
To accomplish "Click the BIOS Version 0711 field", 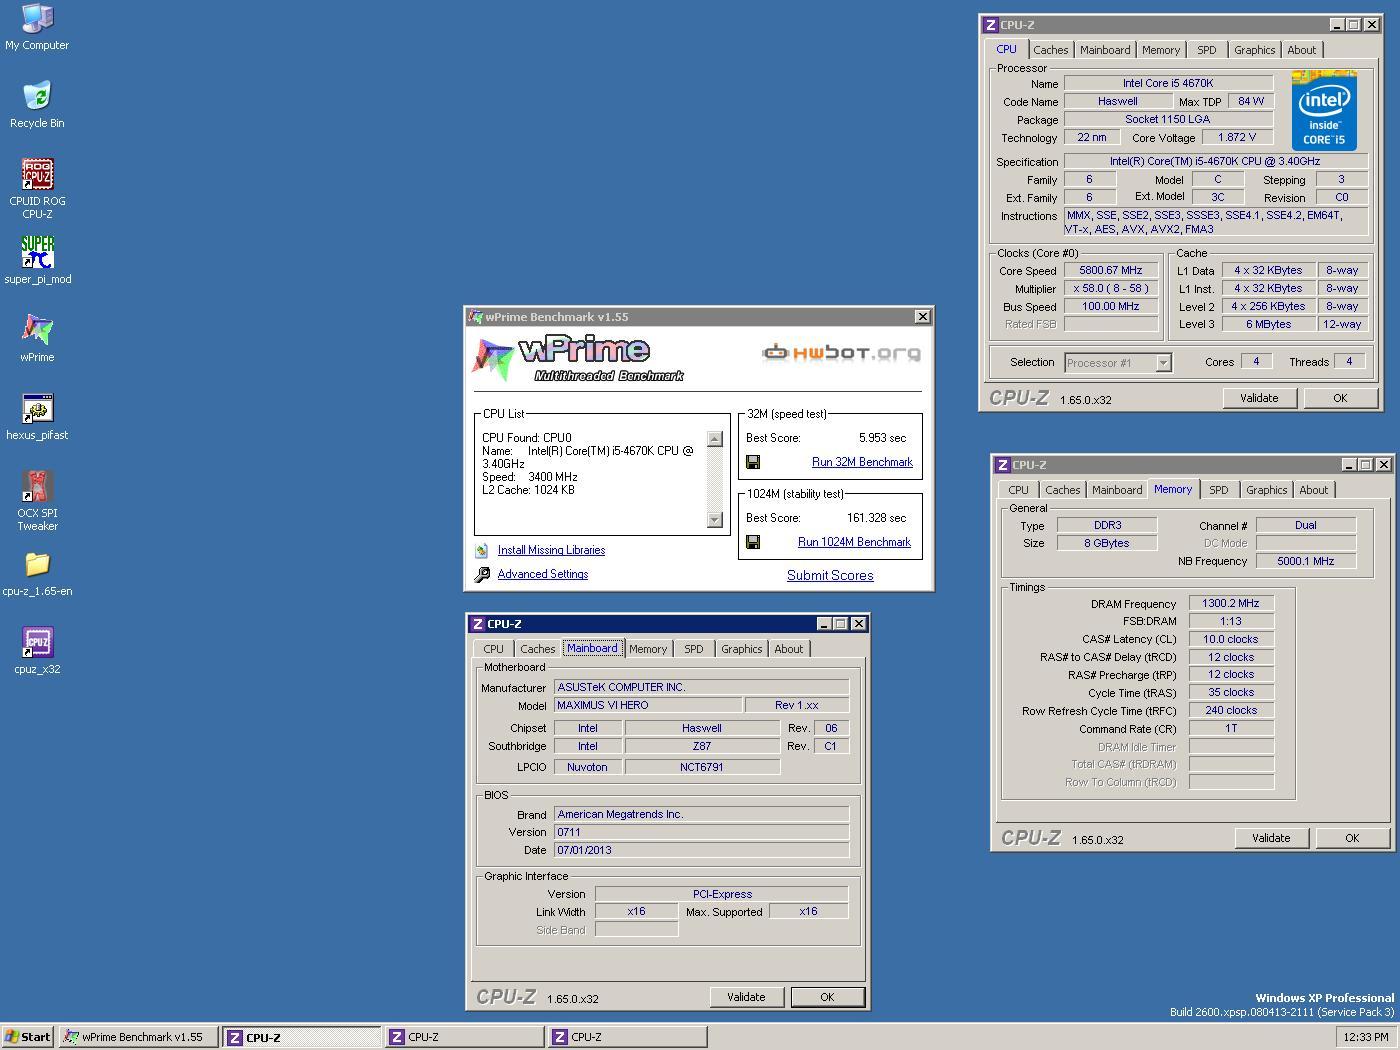I will [x=701, y=832].
